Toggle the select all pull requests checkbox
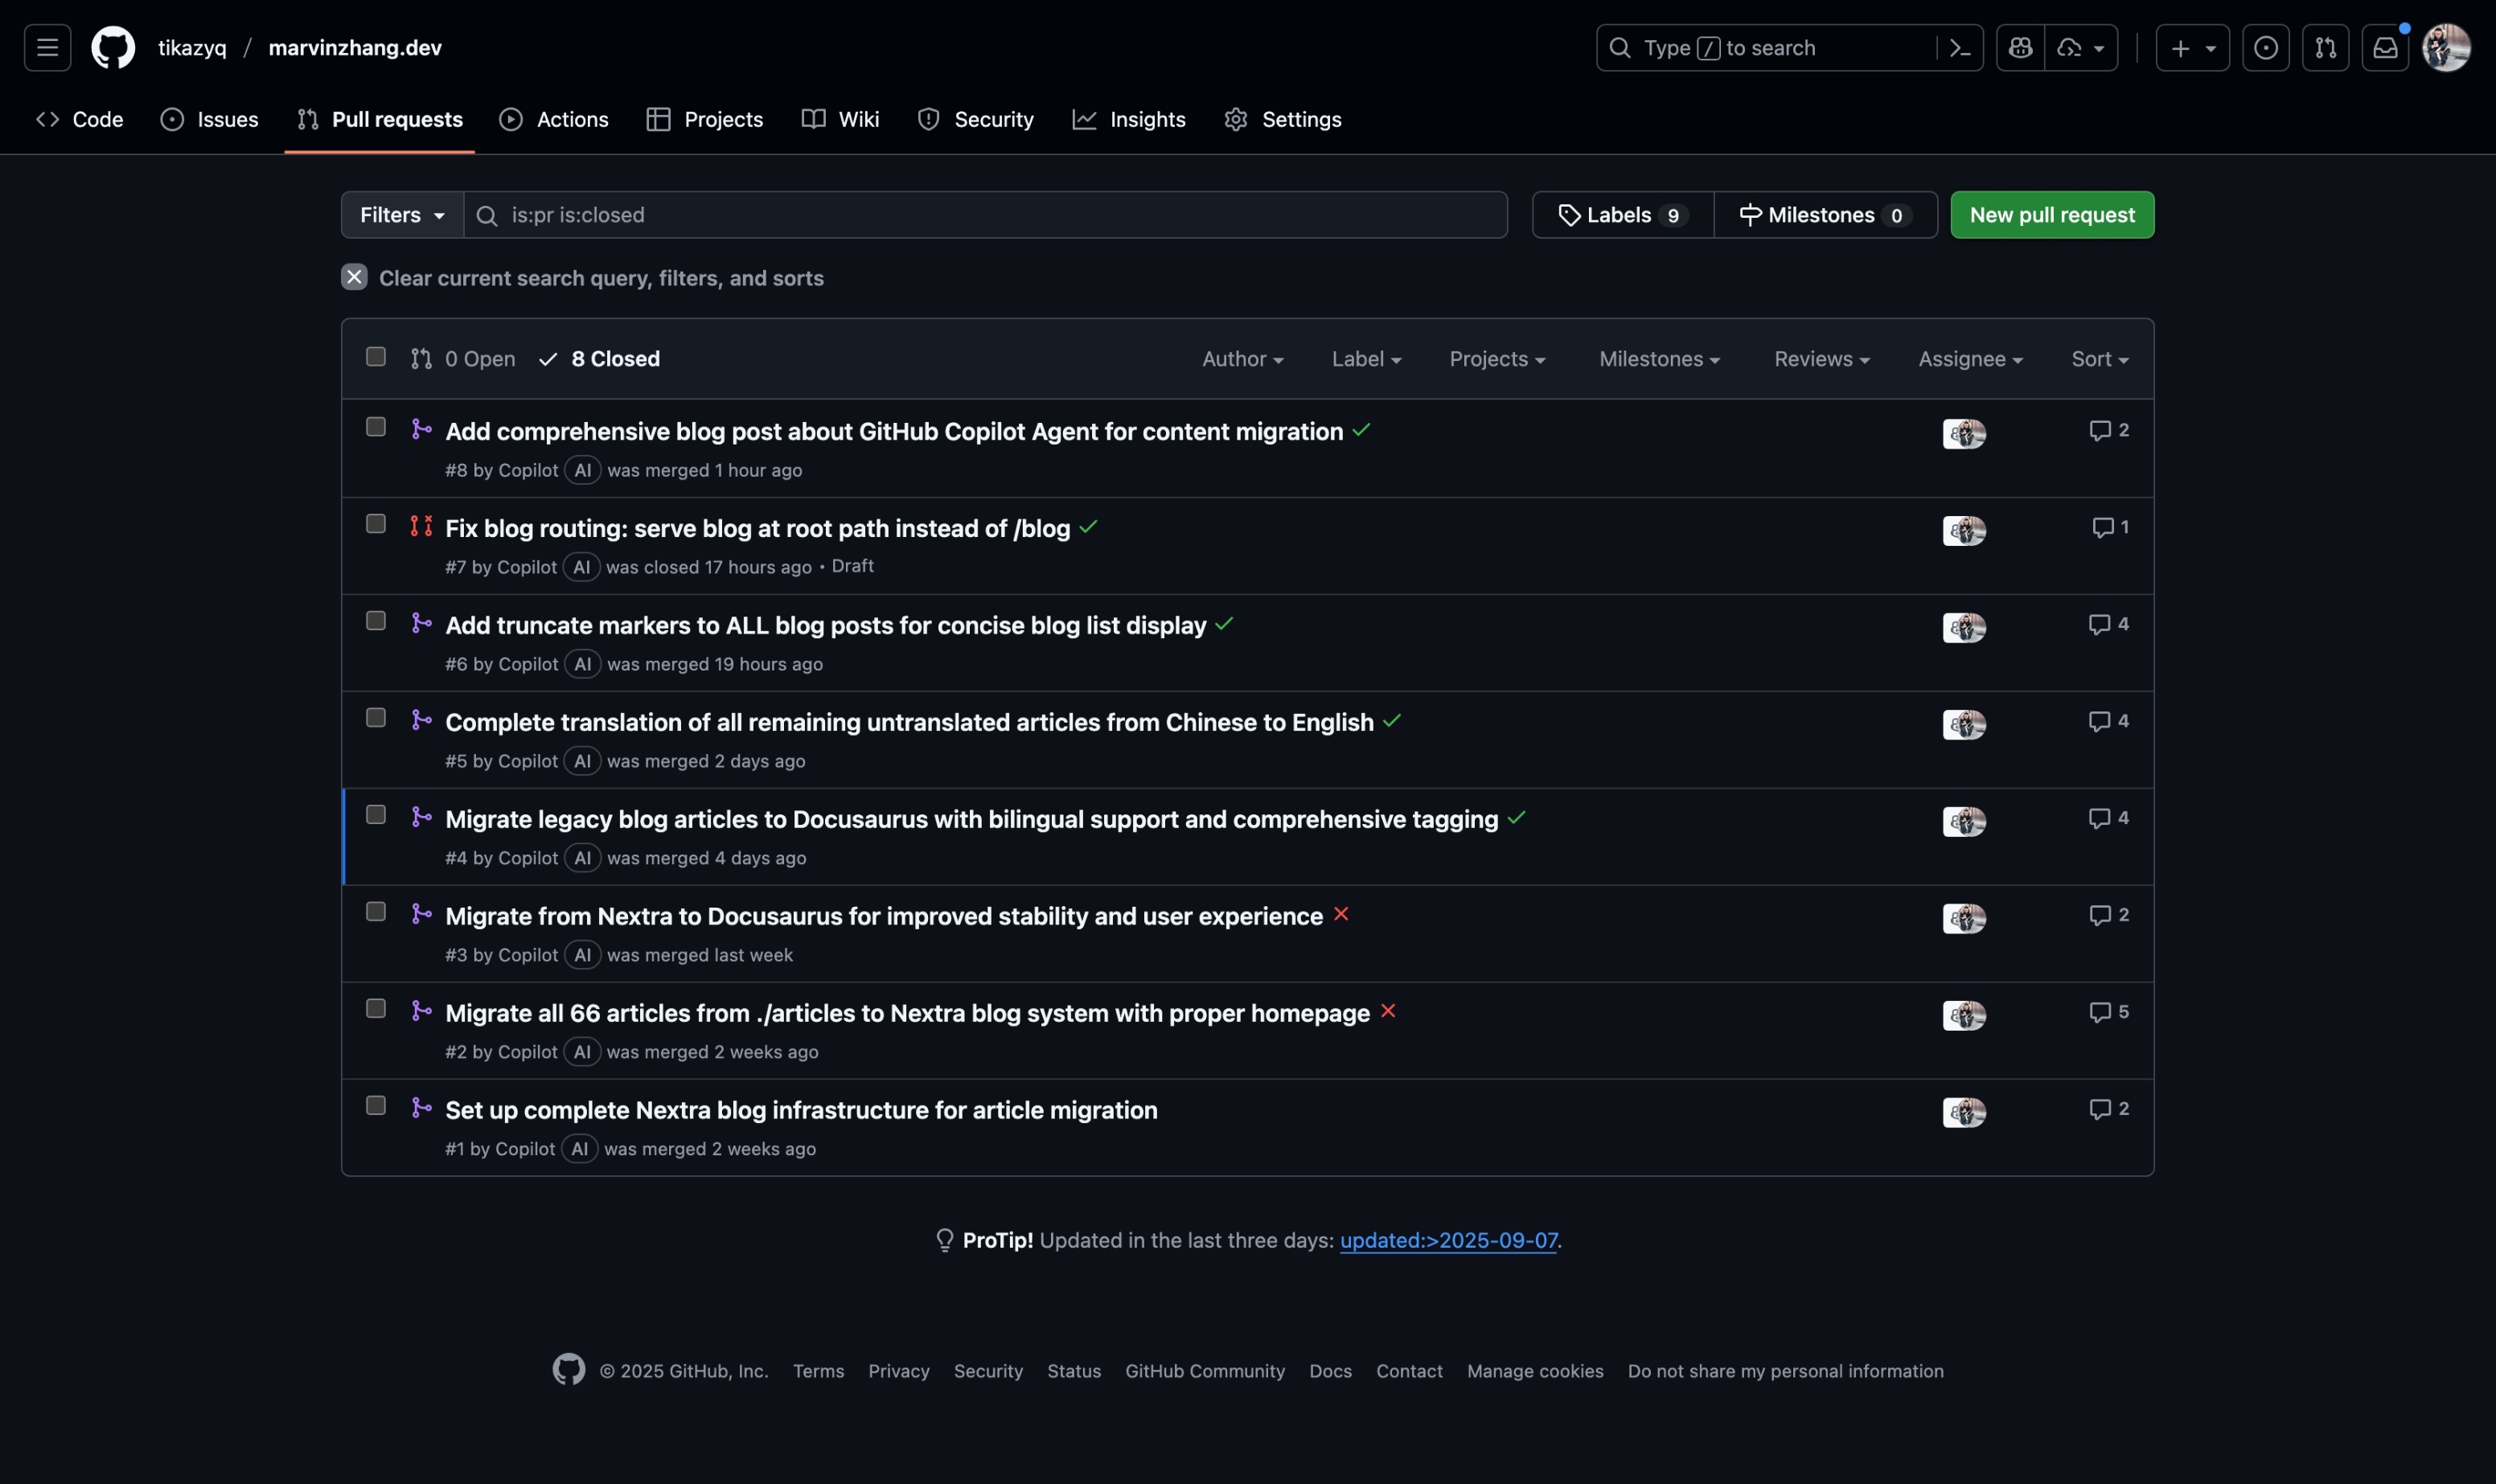This screenshot has width=2496, height=1484. click(x=376, y=357)
